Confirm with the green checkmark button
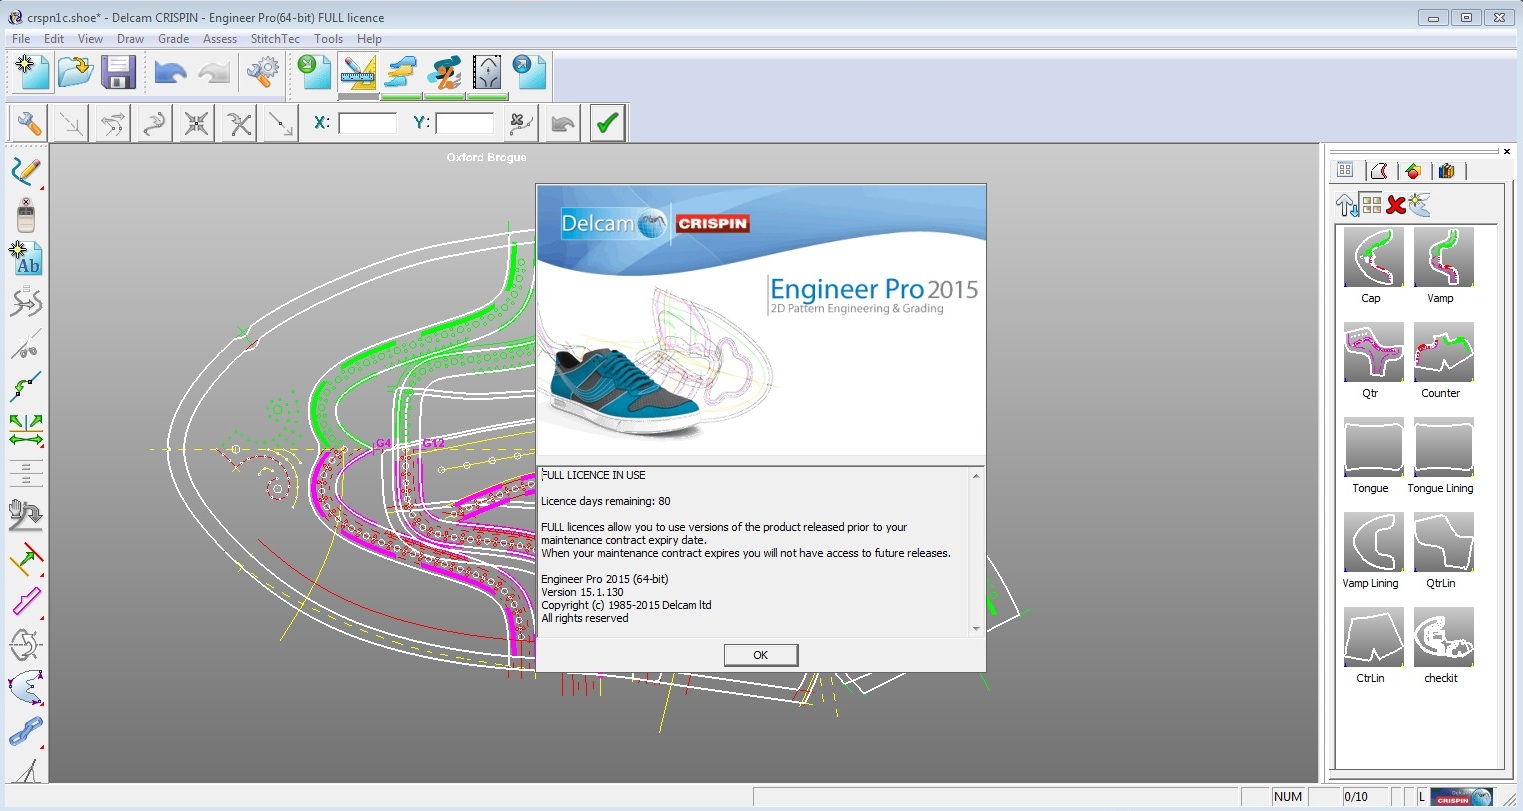The height and width of the screenshot is (811, 1523). pyautogui.click(x=607, y=123)
